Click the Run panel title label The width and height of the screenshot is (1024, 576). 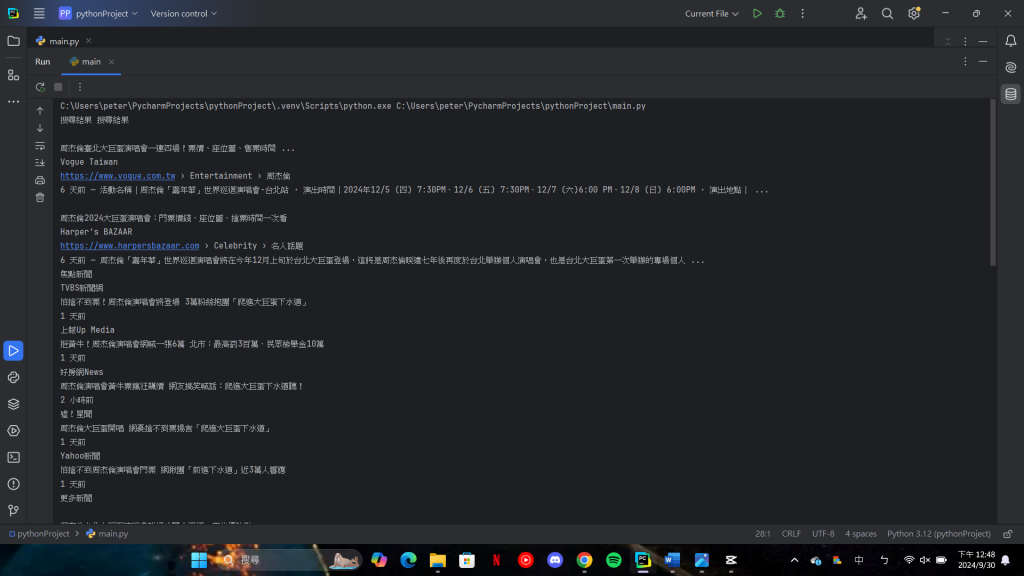(x=42, y=61)
